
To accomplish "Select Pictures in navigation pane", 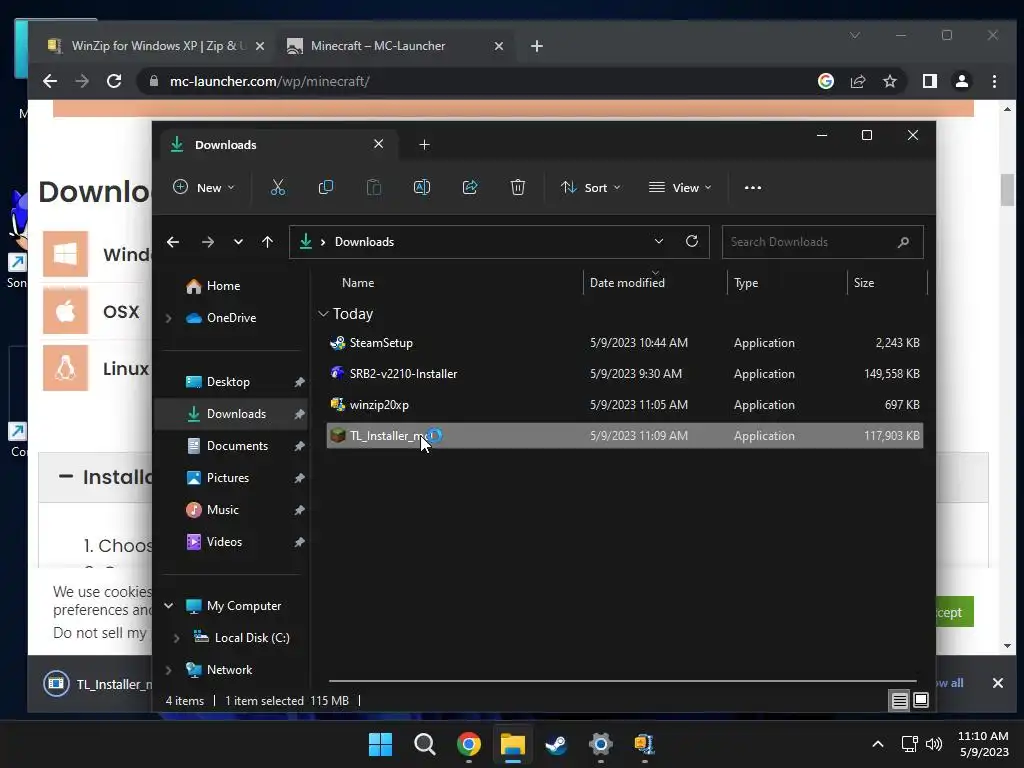I will (227, 478).
